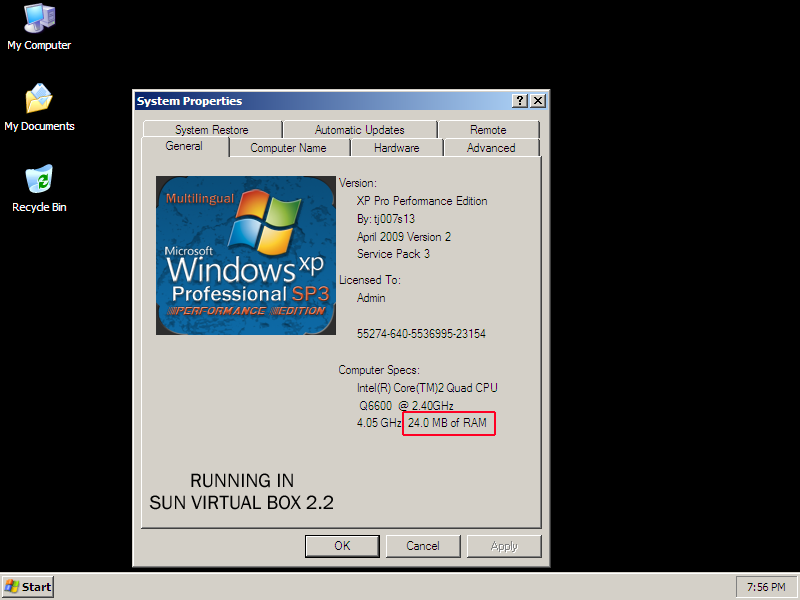Click the Cancel button
This screenshot has width=800, height=600.
click(423, 546)
